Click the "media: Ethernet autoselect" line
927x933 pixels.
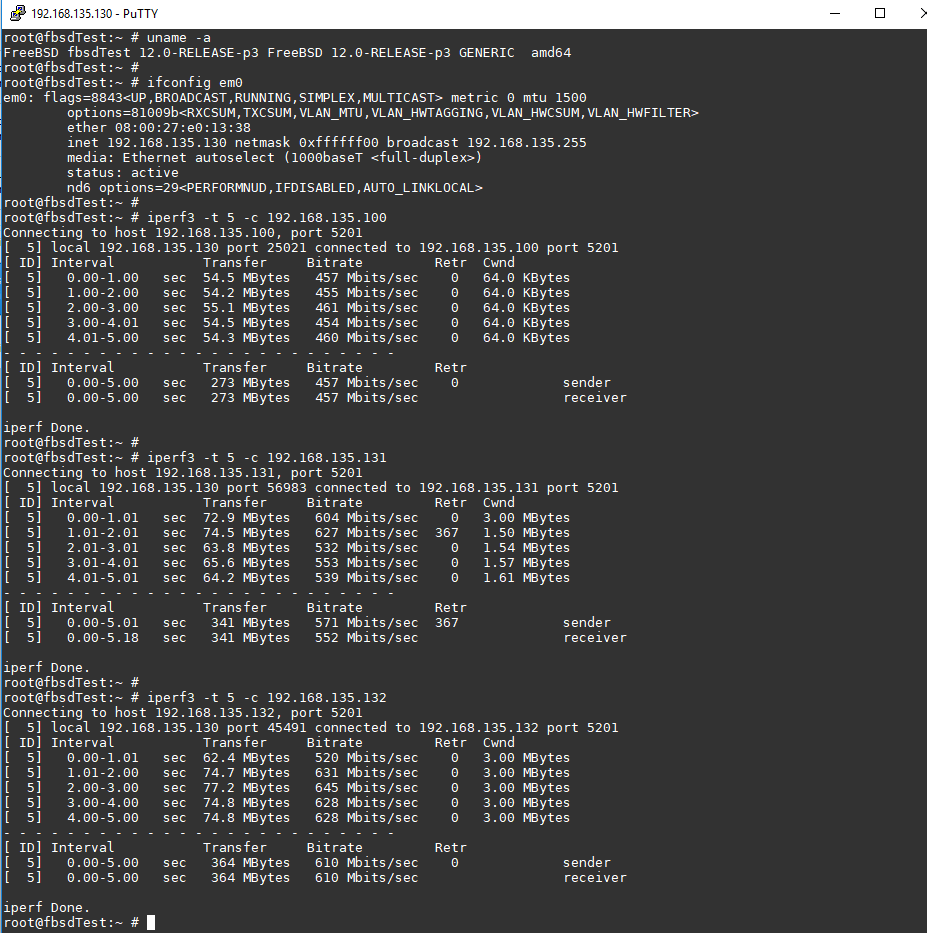click(275, 157)
